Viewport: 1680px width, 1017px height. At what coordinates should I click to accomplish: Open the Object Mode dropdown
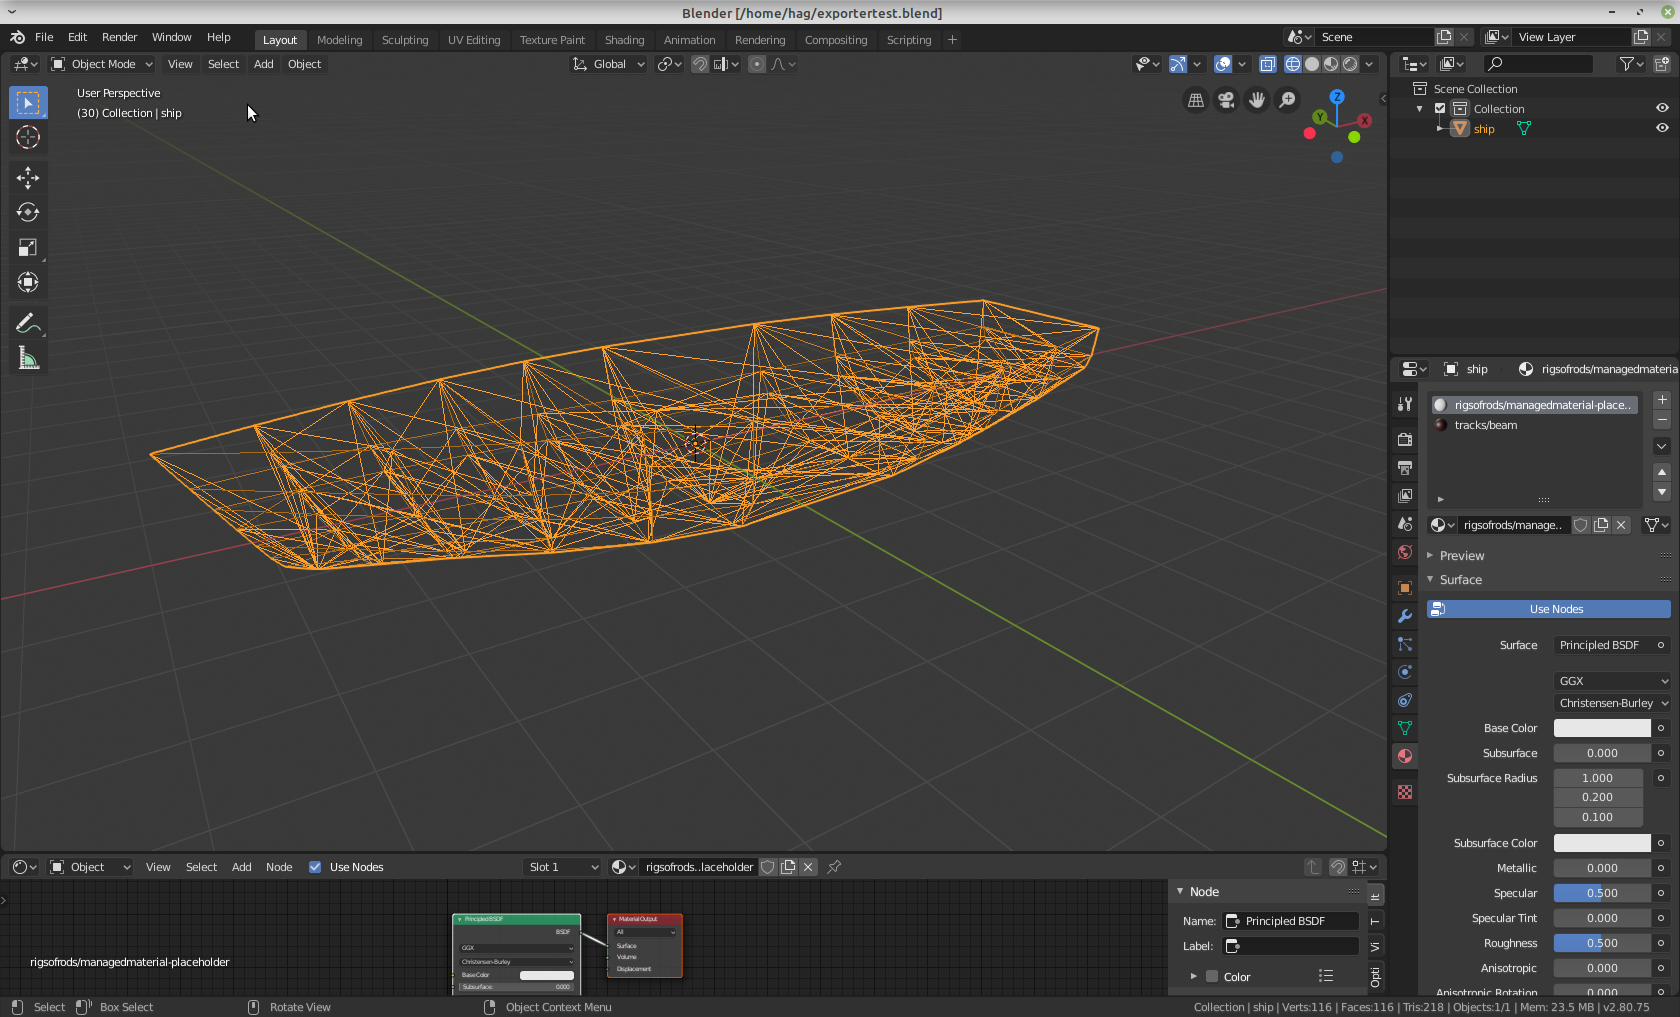[x=102, y=64]
